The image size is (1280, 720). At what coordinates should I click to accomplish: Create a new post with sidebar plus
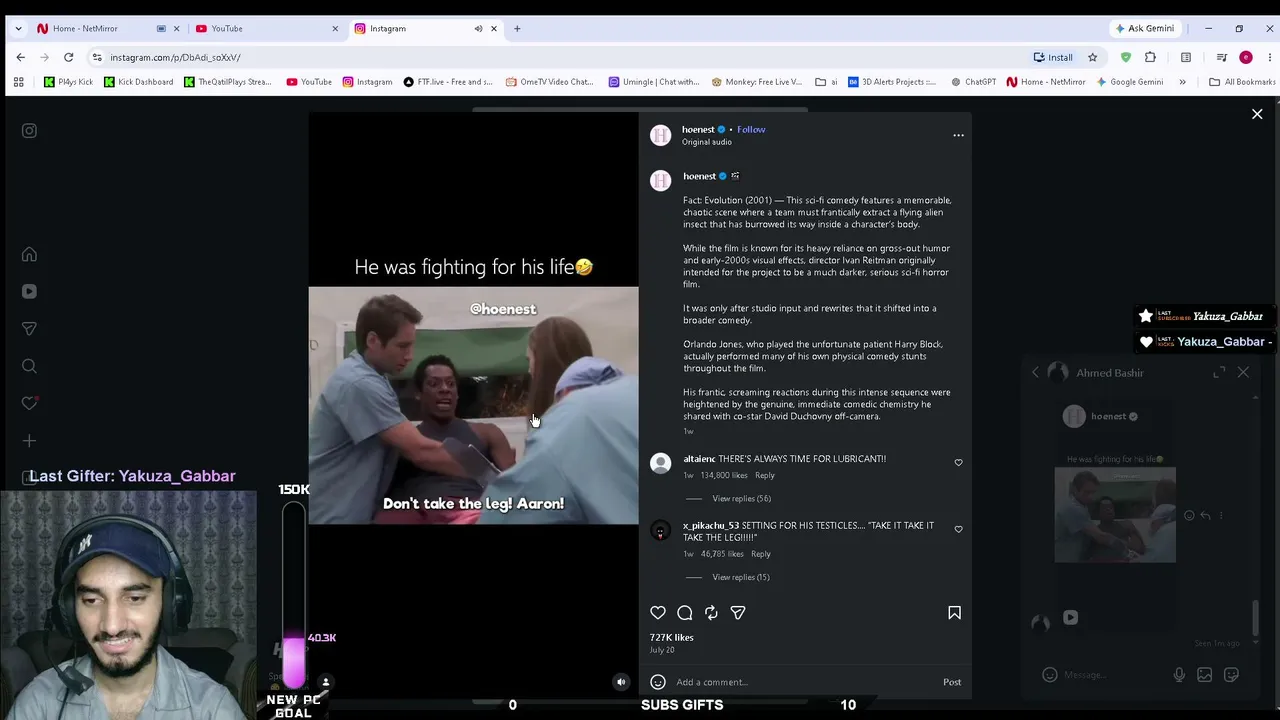pos(29,440)
